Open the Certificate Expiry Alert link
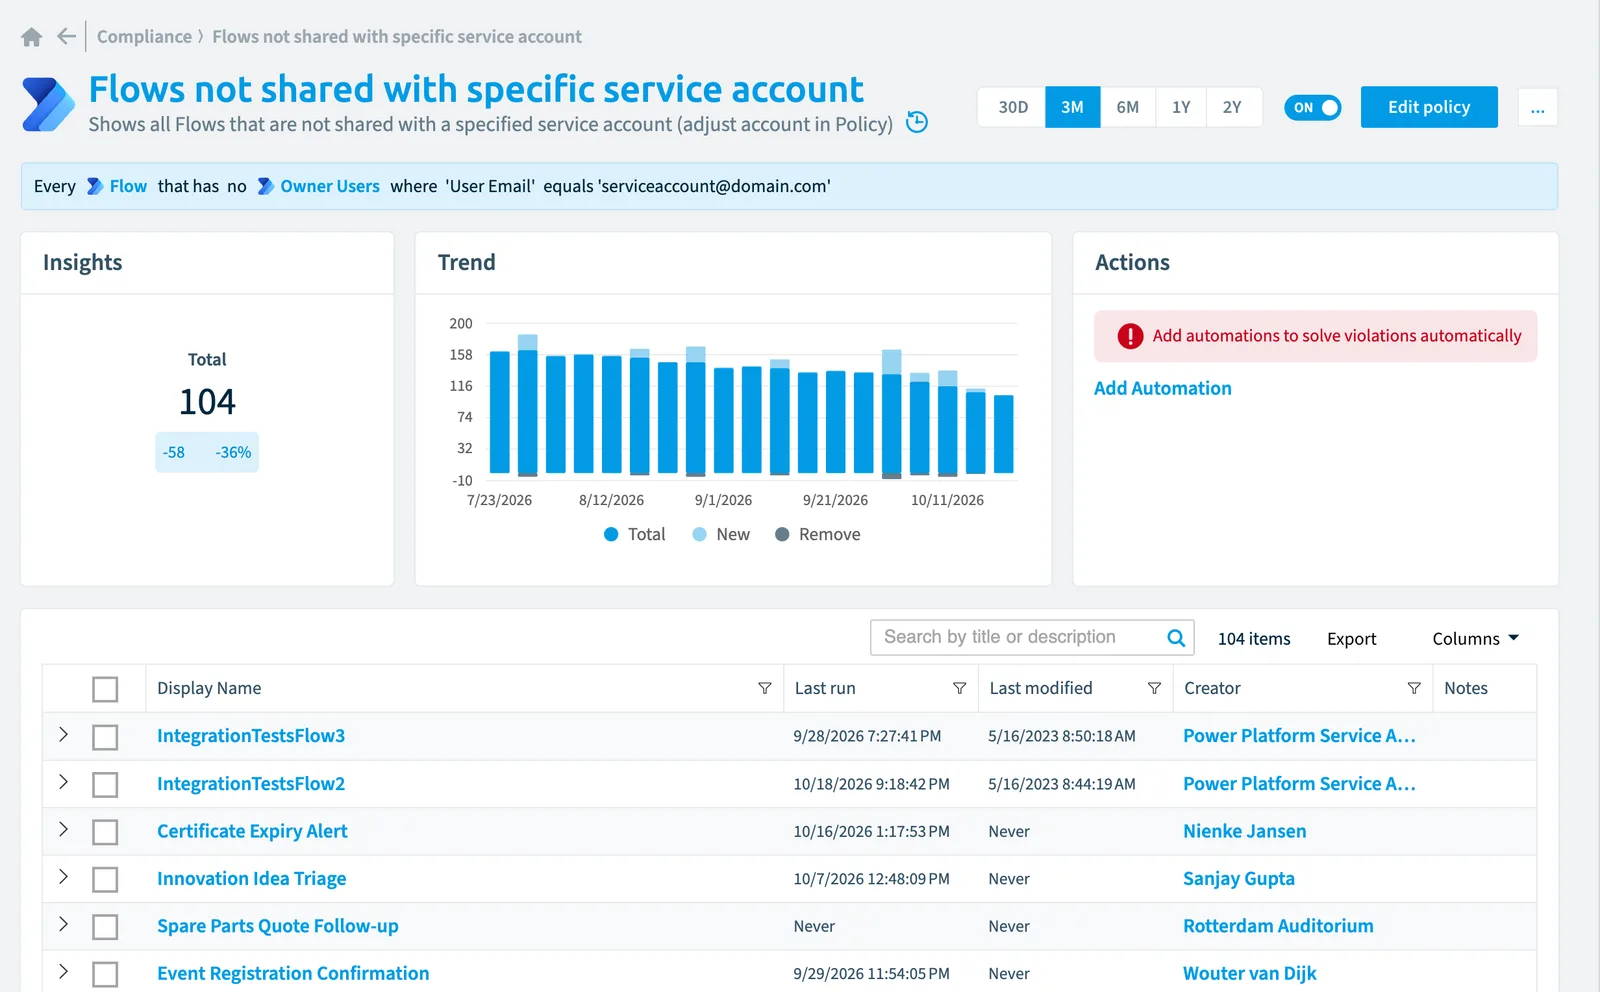The width and height of the screenshot is (1600, 992). (x=252, y=831)
